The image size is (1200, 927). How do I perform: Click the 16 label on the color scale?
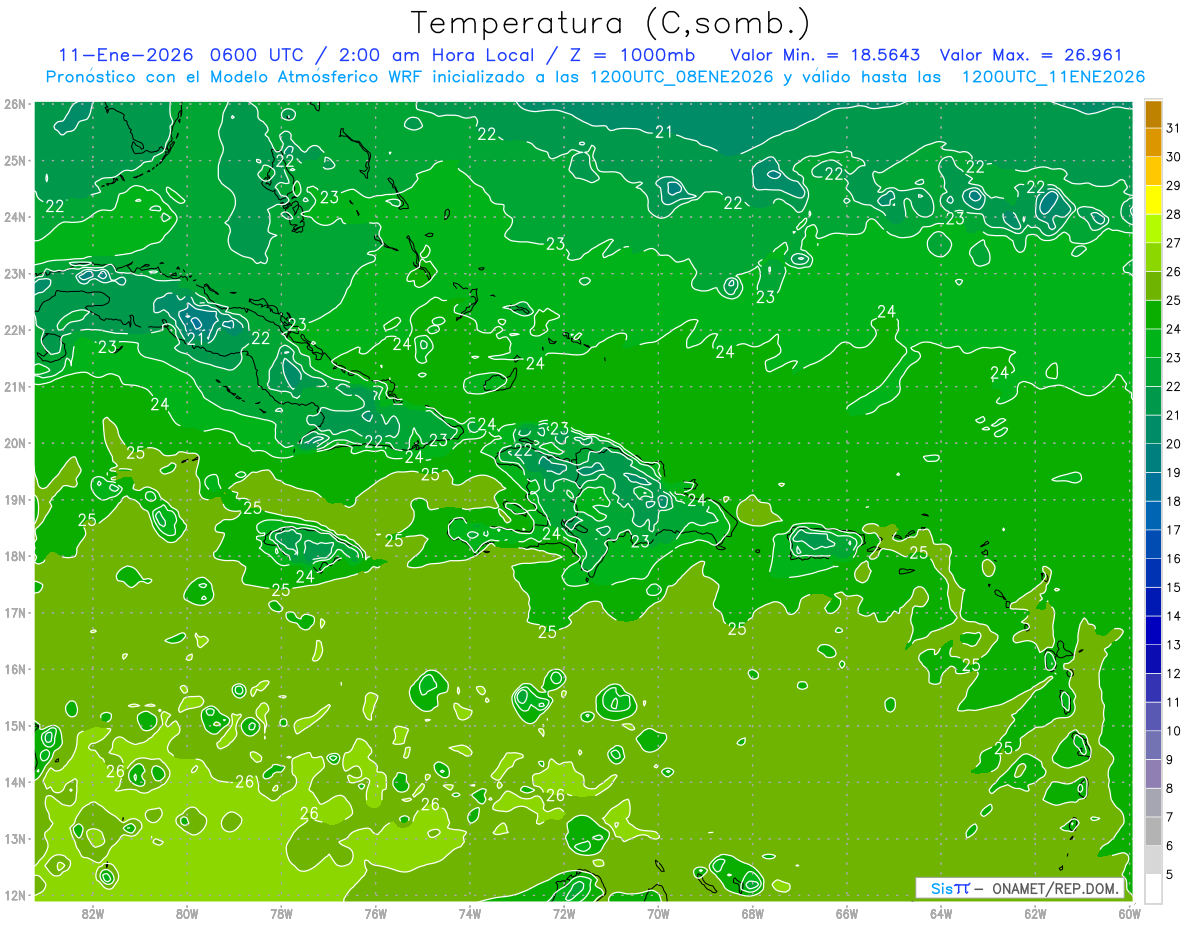click(x=1173, y=559)
